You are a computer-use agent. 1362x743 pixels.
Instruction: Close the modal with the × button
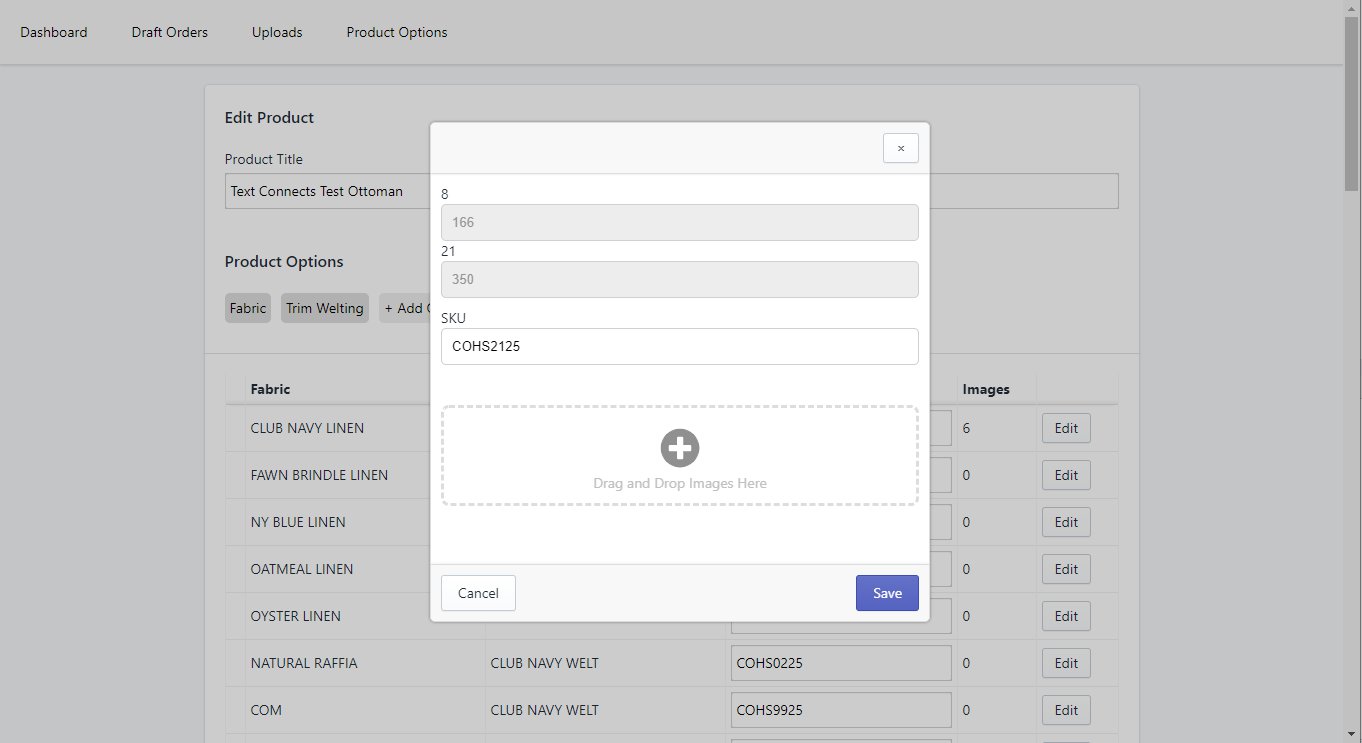click(x=900, y=148)
